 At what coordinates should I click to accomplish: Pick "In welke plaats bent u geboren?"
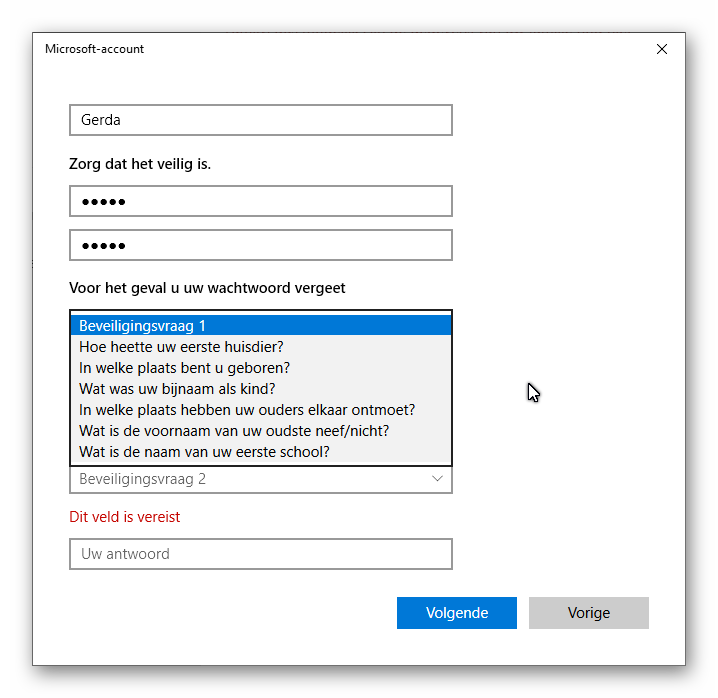pyautogui.click(x=184, y=368)
